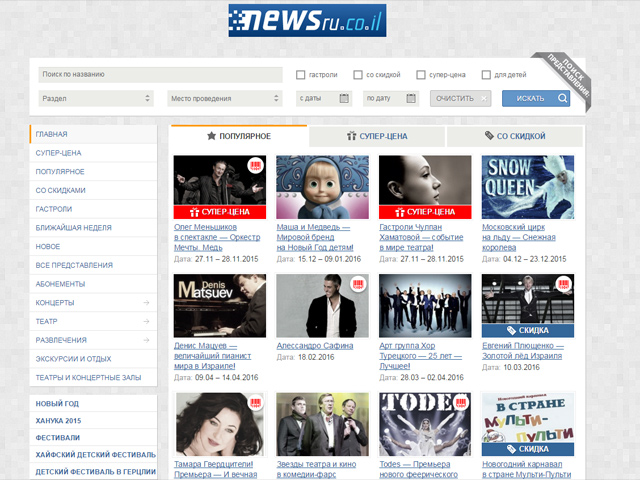The image size is (640, 480).
Task: Switch to the СУПЕР-ЦЕНА tab
Action: [x=377, y=136]
